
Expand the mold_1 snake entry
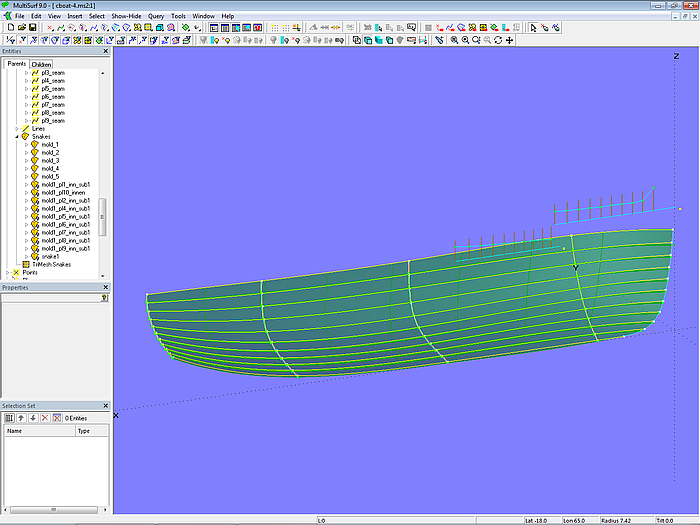(x=27, y=144)
